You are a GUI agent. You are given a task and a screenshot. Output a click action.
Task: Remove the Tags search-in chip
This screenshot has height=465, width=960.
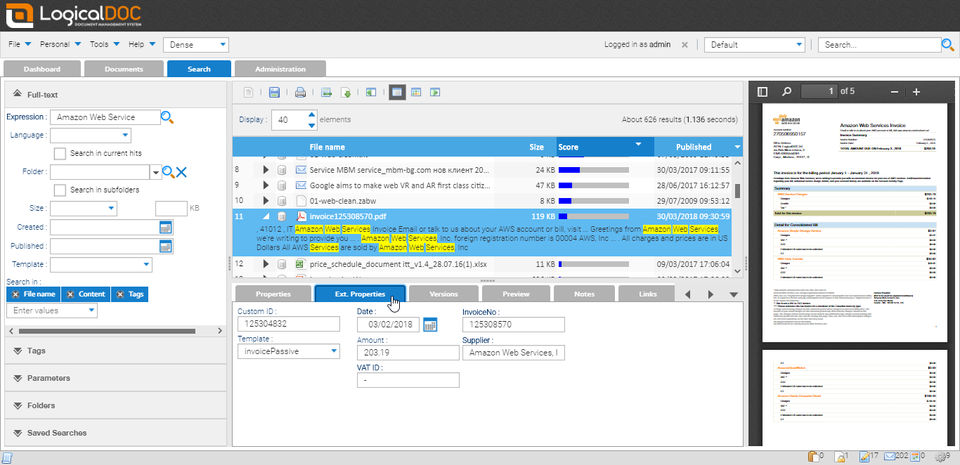click(120, 294)
